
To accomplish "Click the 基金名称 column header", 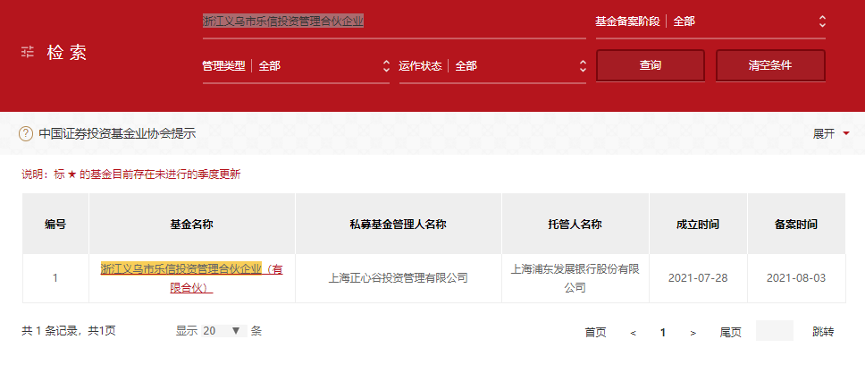I will 192,224.
